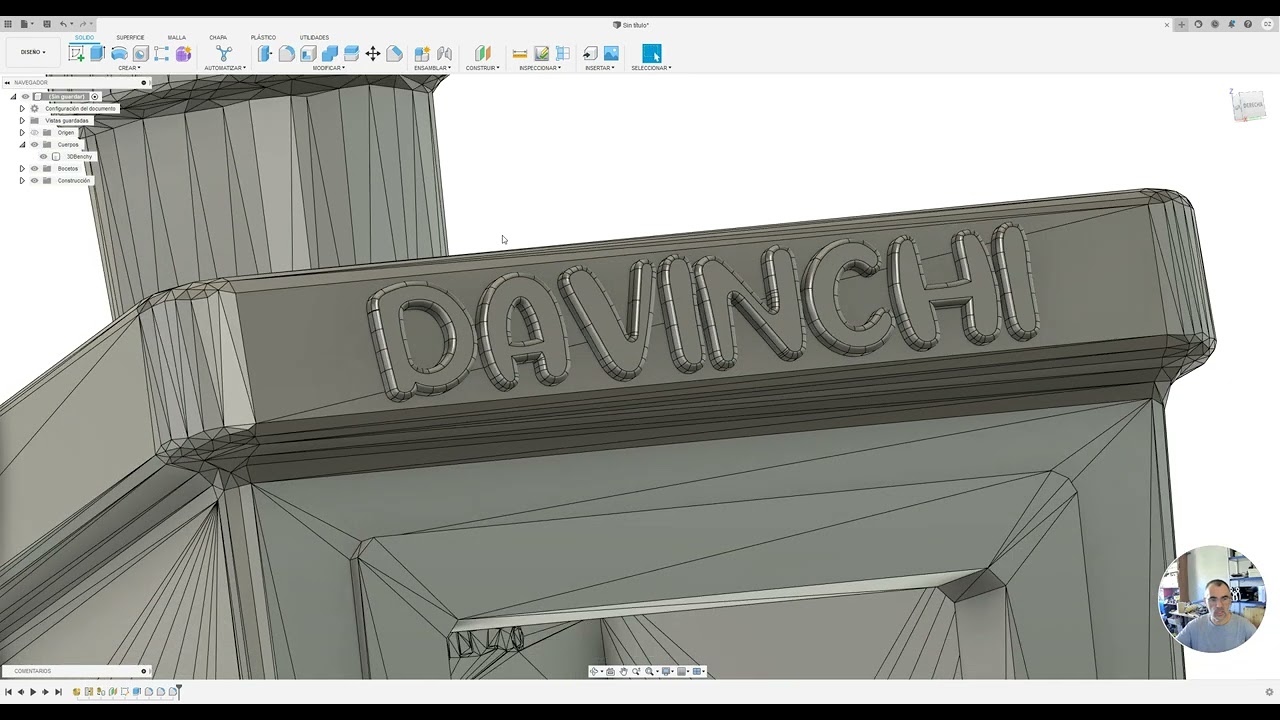
Task: Switch to the SÓLIDO tab
Action: pos(84,37)
